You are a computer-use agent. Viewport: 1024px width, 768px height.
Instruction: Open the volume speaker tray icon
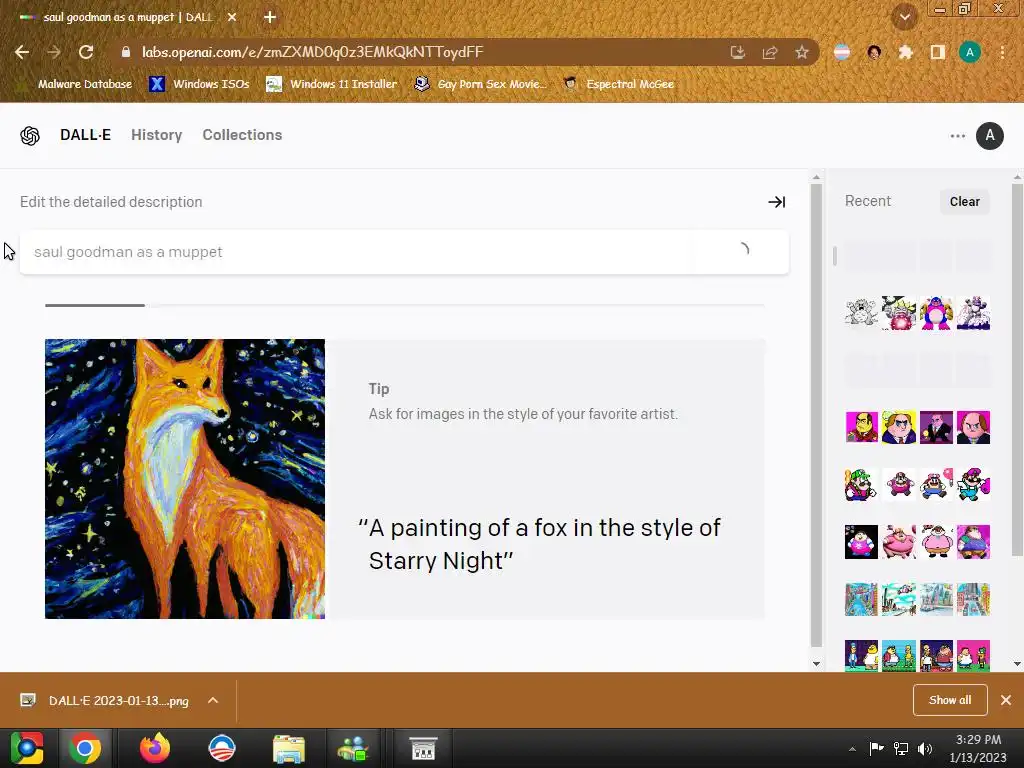pyautogui.click(x=925, y=749)
